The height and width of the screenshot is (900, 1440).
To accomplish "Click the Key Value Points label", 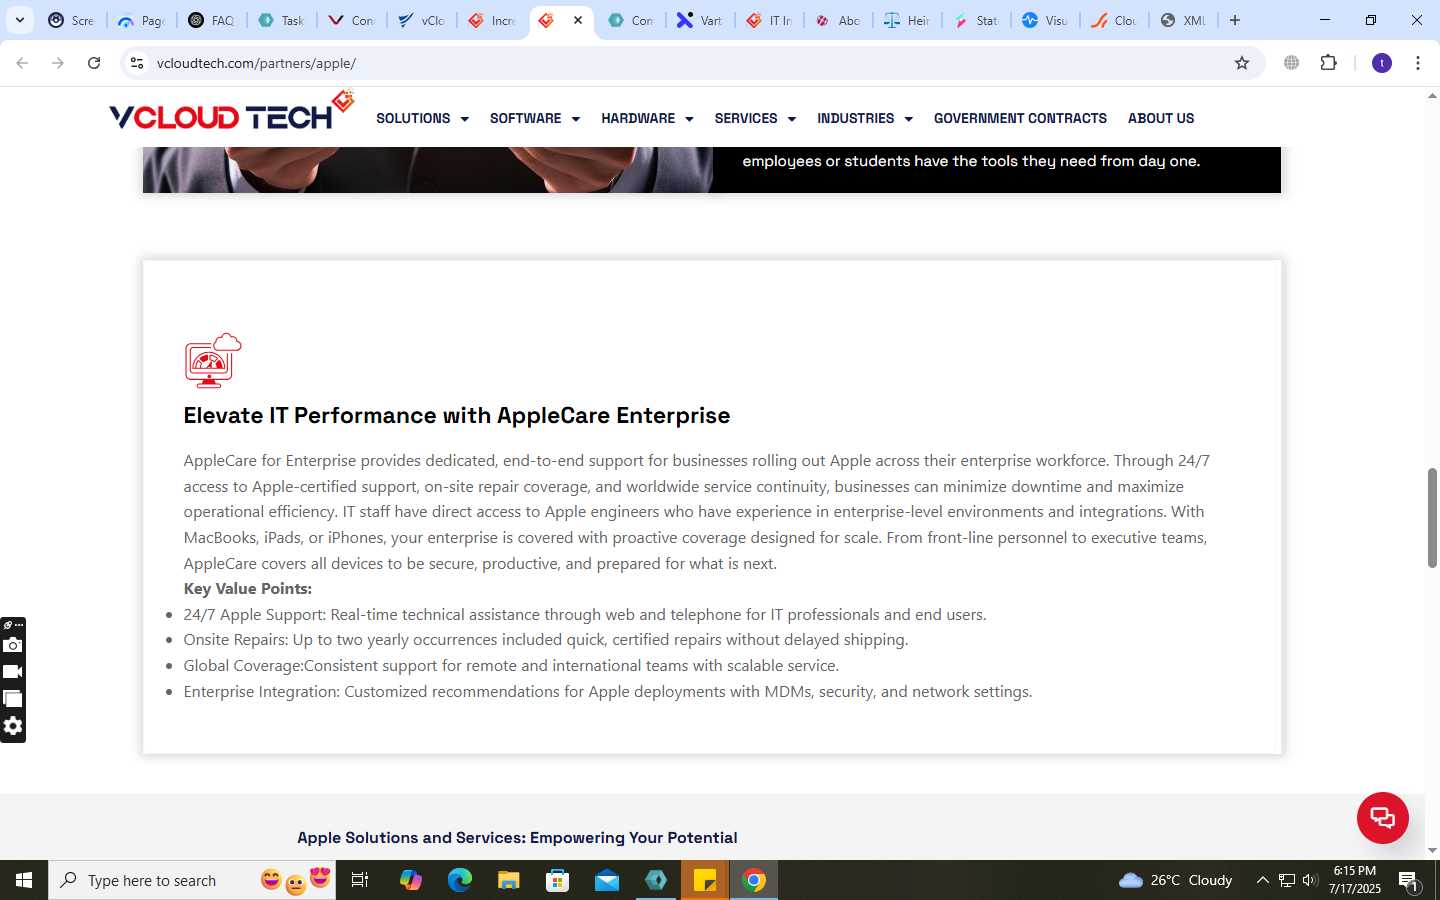I will 248,588.
